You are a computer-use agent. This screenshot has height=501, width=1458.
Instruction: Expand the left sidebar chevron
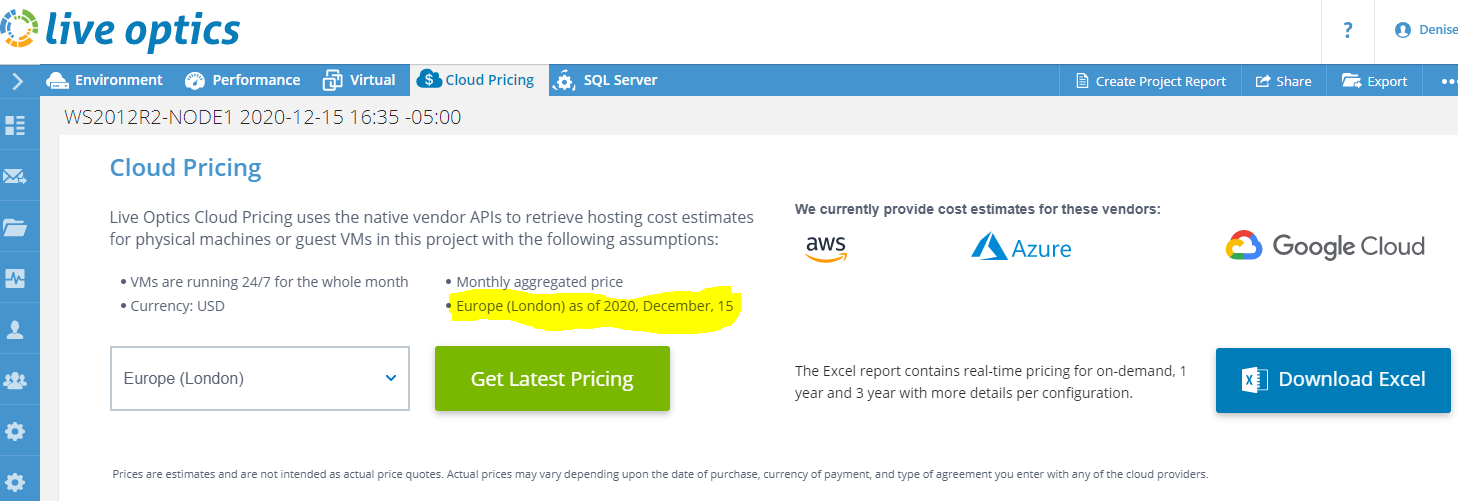click(17, 82)
